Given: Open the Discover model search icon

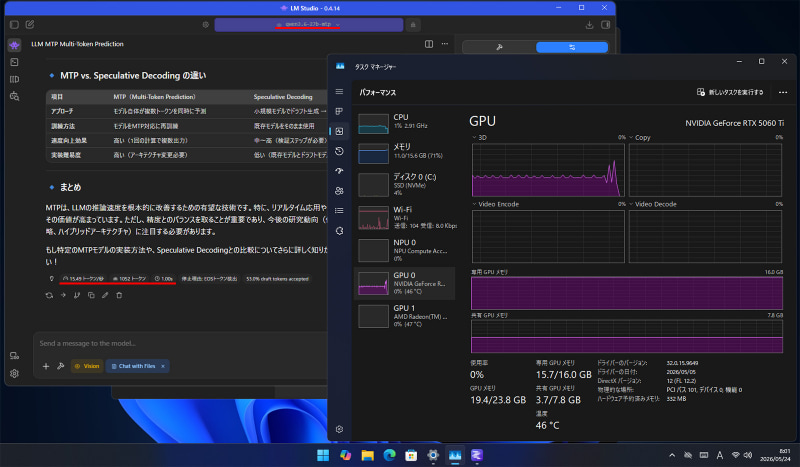Looking at the screenshot, I should 14,96.
